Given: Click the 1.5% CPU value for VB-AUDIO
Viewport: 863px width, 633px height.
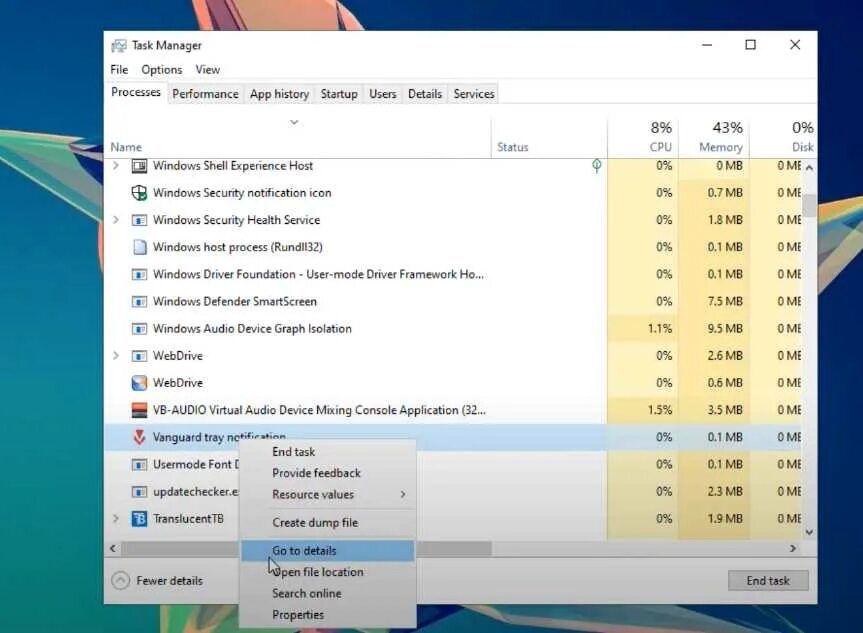Looking at the screenshot, I should [659, 410].
